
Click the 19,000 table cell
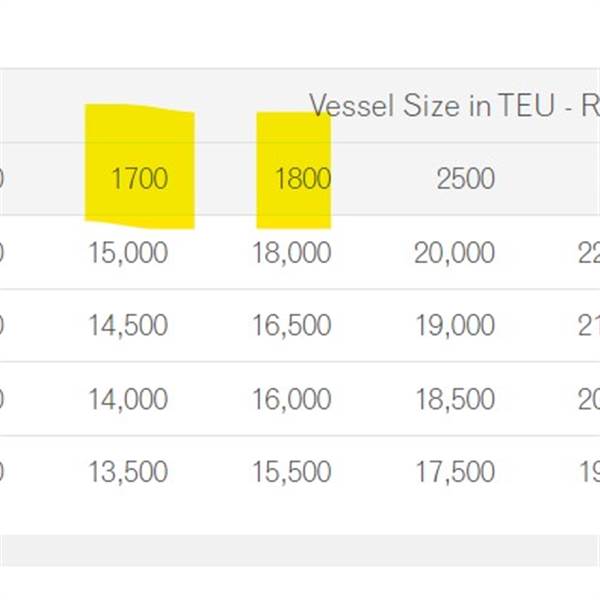pyautogui.click(x=454, y=326)
